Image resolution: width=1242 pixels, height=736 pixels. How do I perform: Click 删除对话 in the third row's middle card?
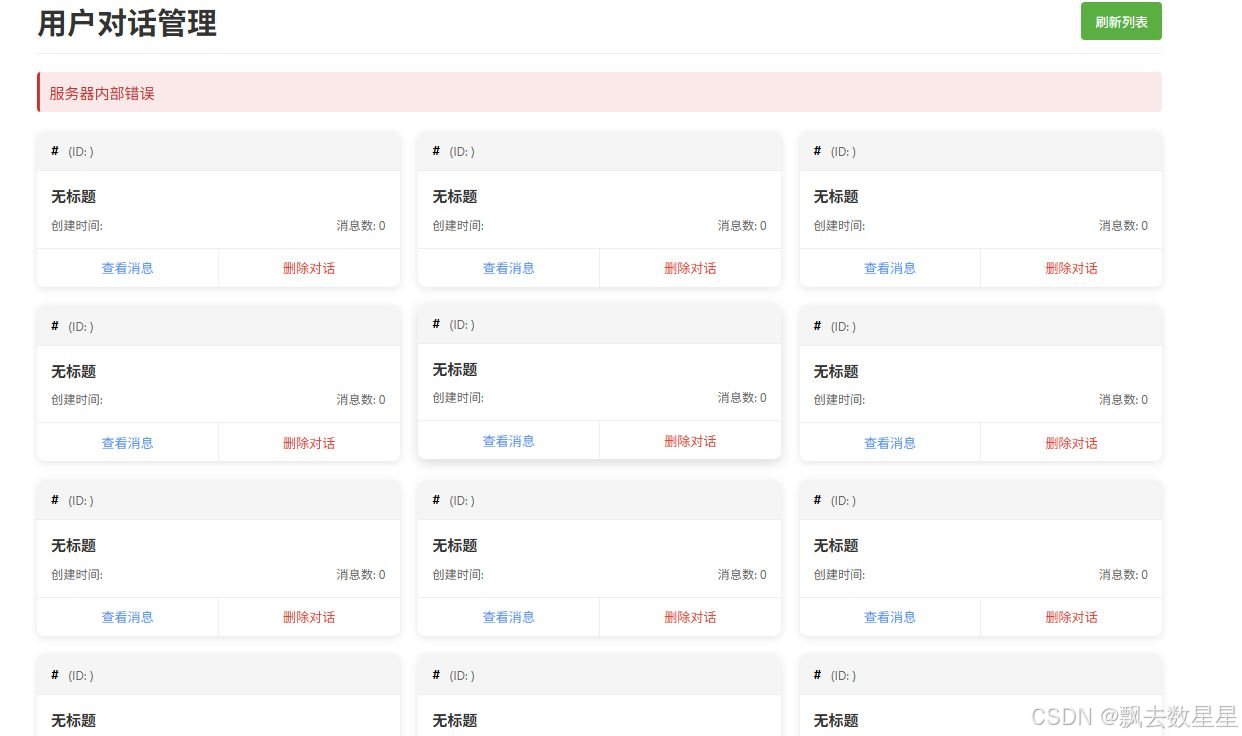click(690, 617)
